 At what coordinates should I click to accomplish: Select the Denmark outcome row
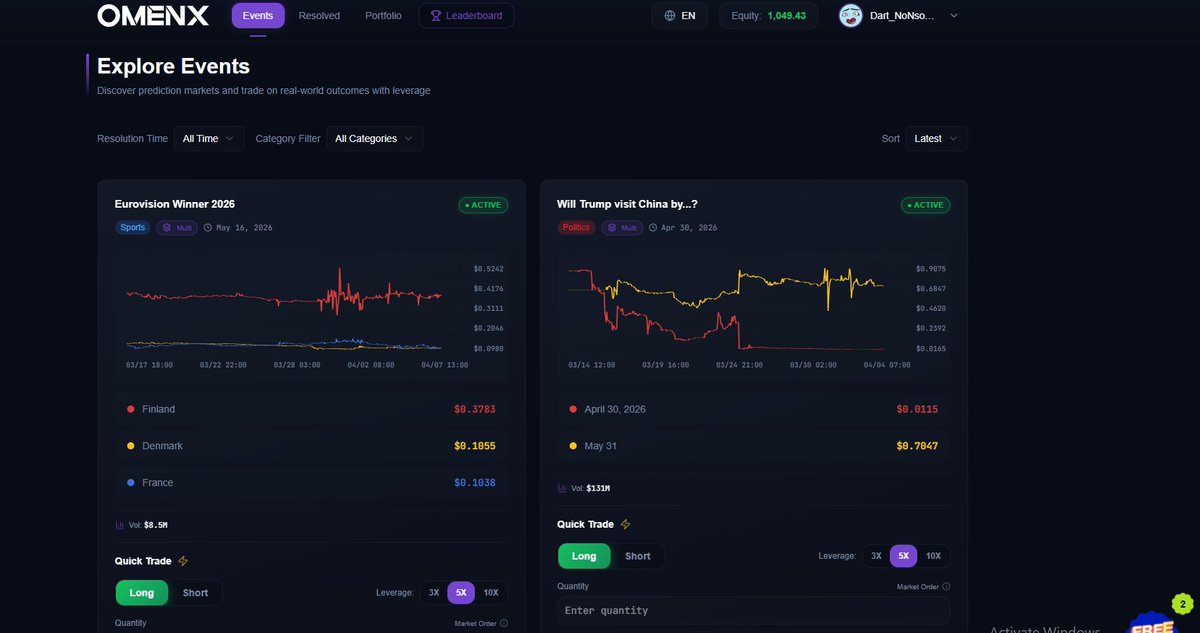coord(311,446)
